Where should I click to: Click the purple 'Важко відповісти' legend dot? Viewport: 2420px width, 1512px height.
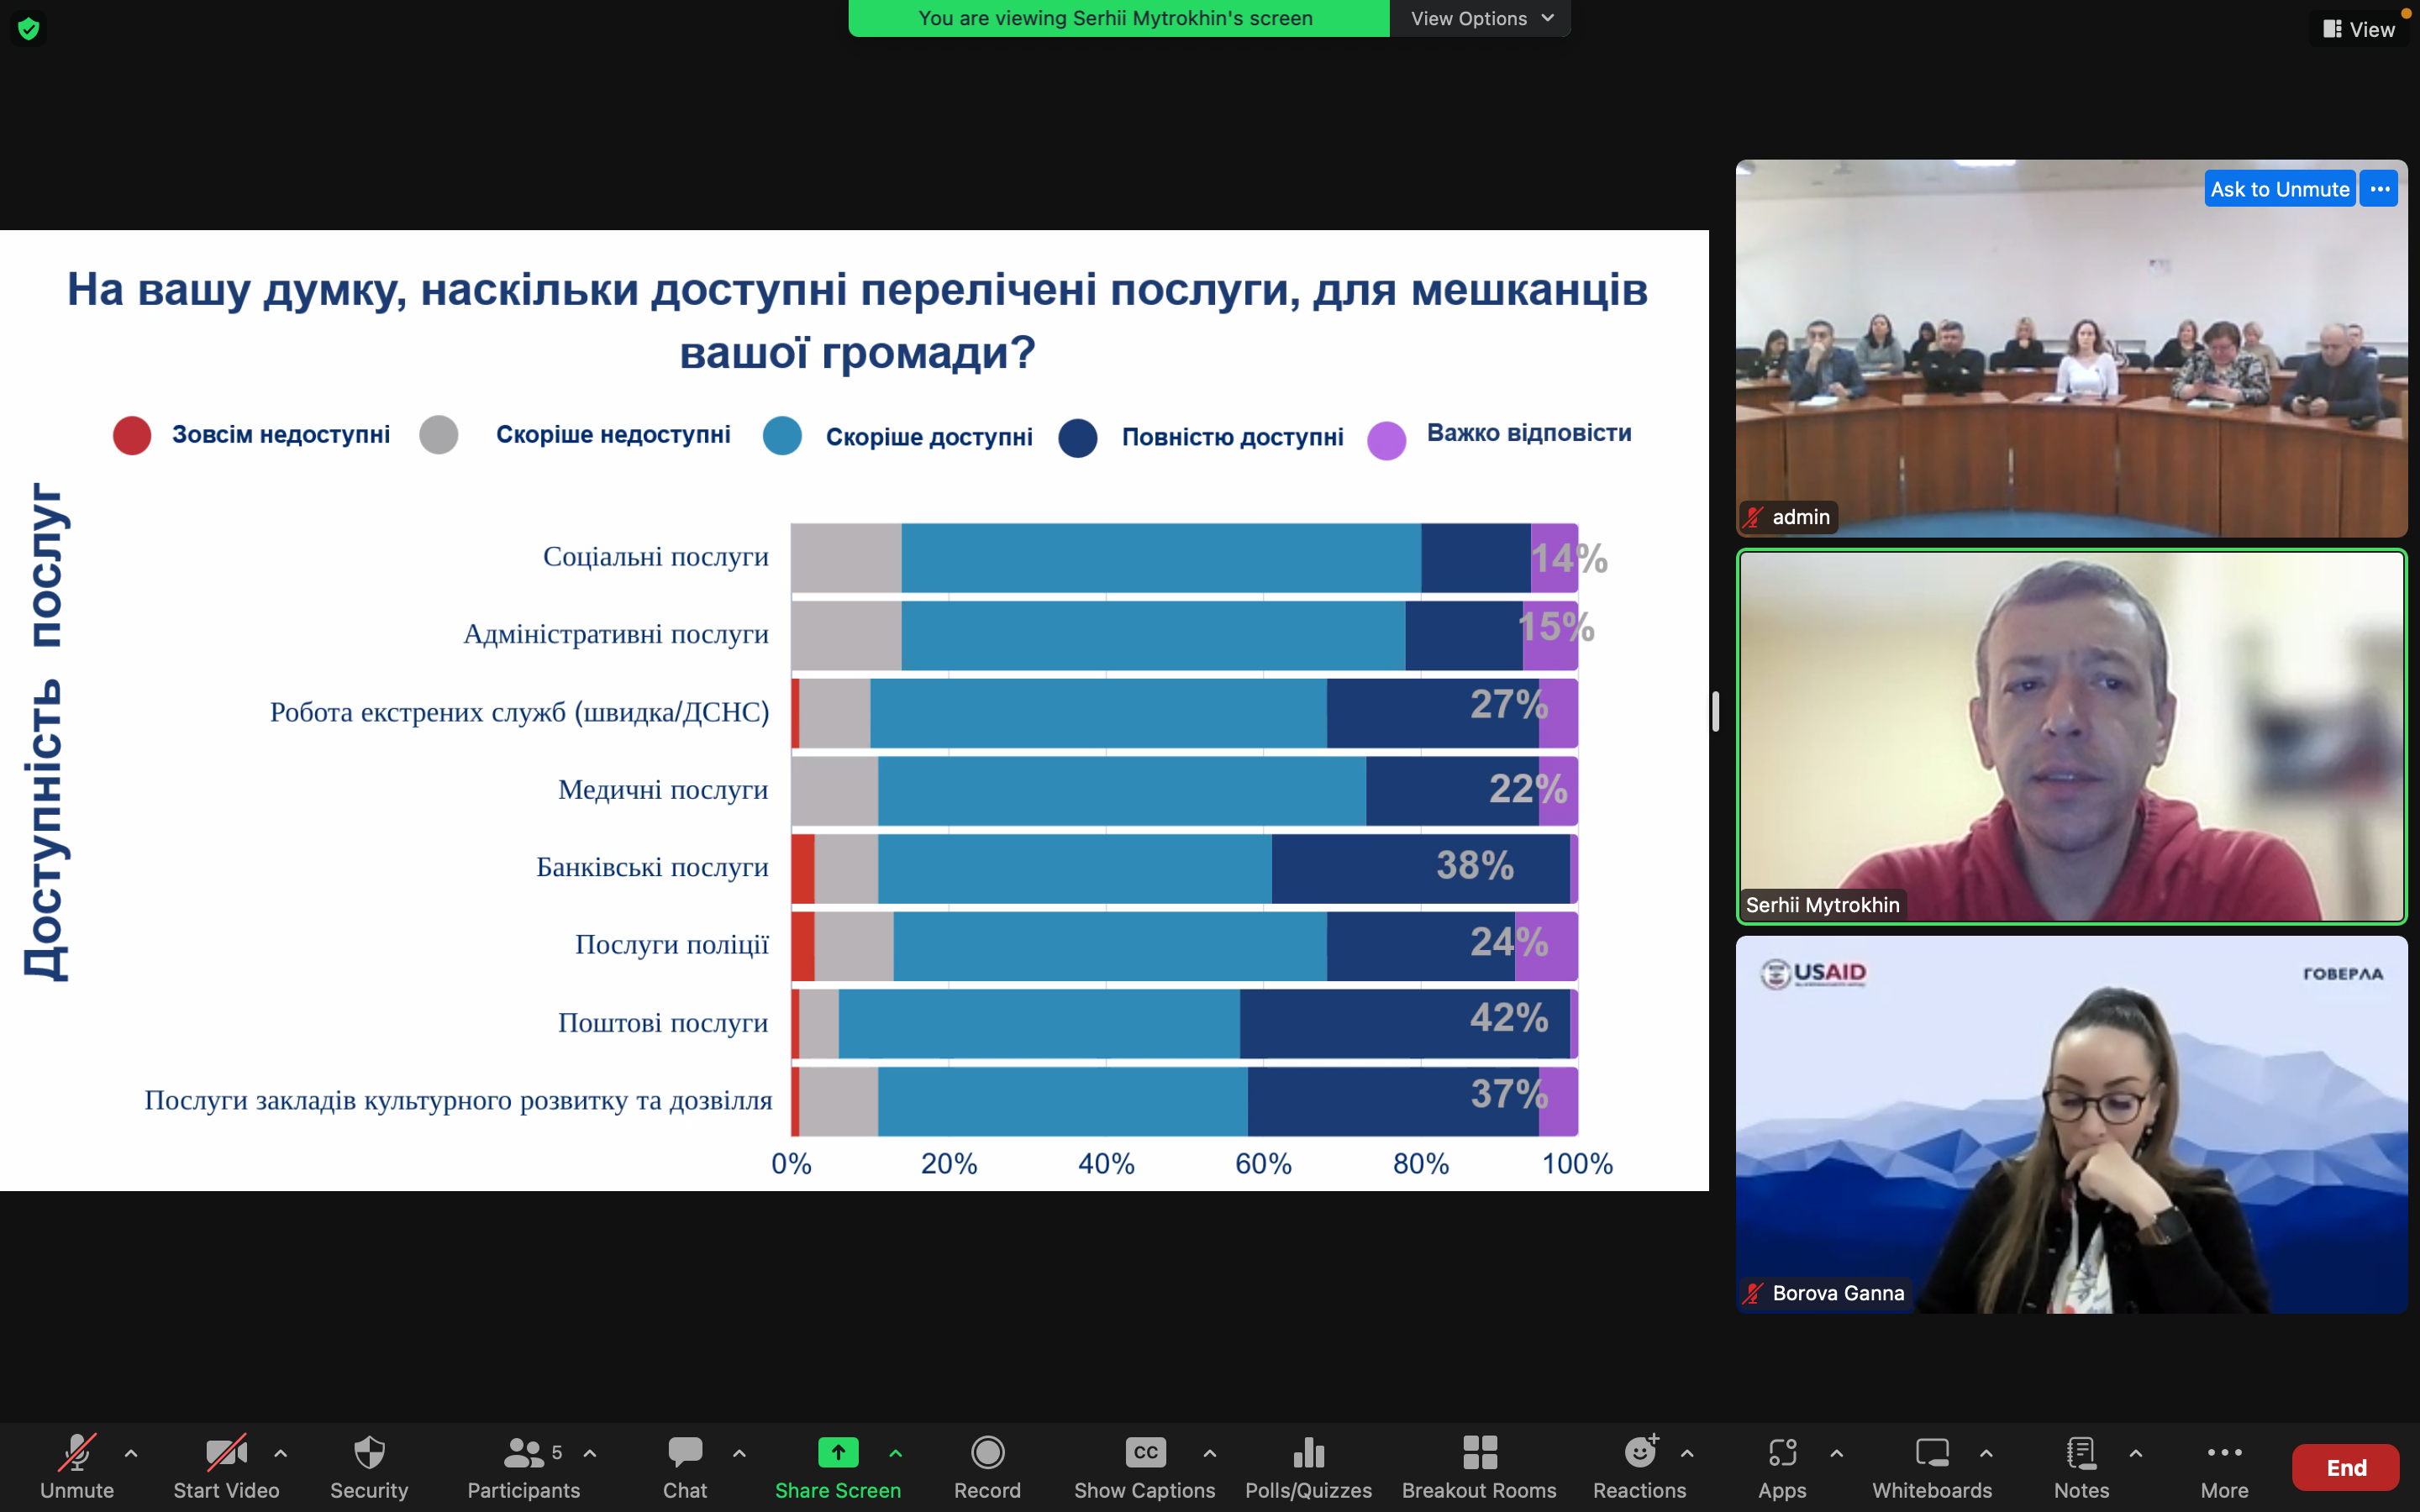click(x=1387, y=439)
